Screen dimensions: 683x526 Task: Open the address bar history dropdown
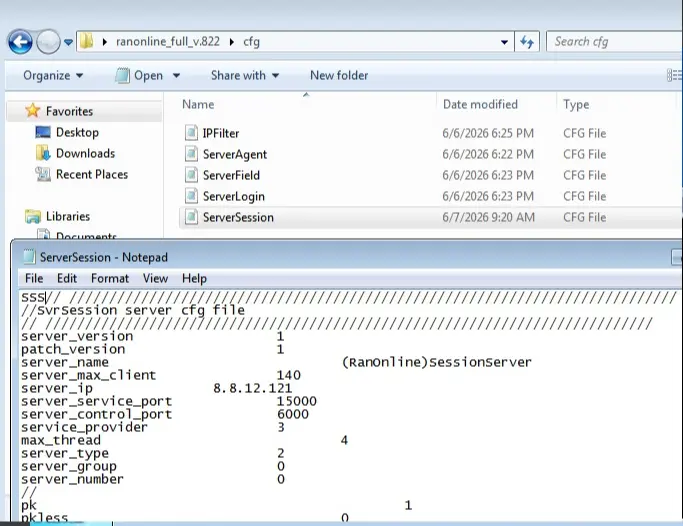pos(504,42)
